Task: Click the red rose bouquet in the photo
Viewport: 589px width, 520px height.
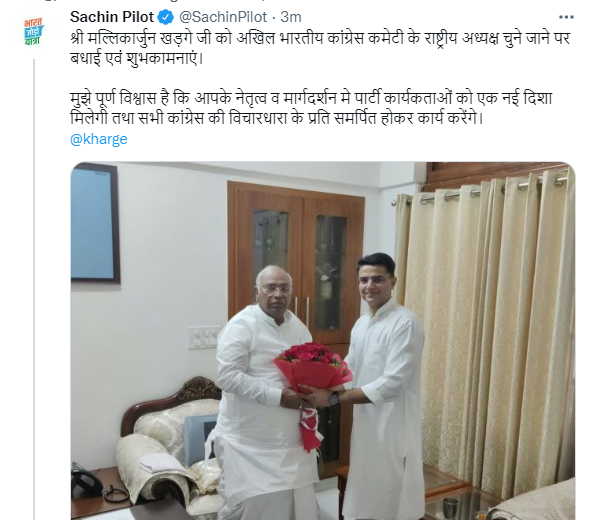Action: (313, 368)
